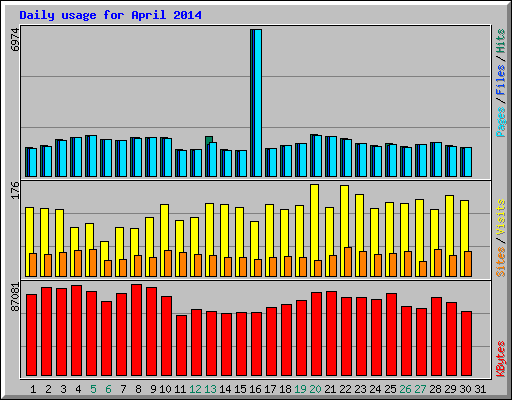
Task: Click day label 17 on the x-axis
Action: [x=270, y=389]
